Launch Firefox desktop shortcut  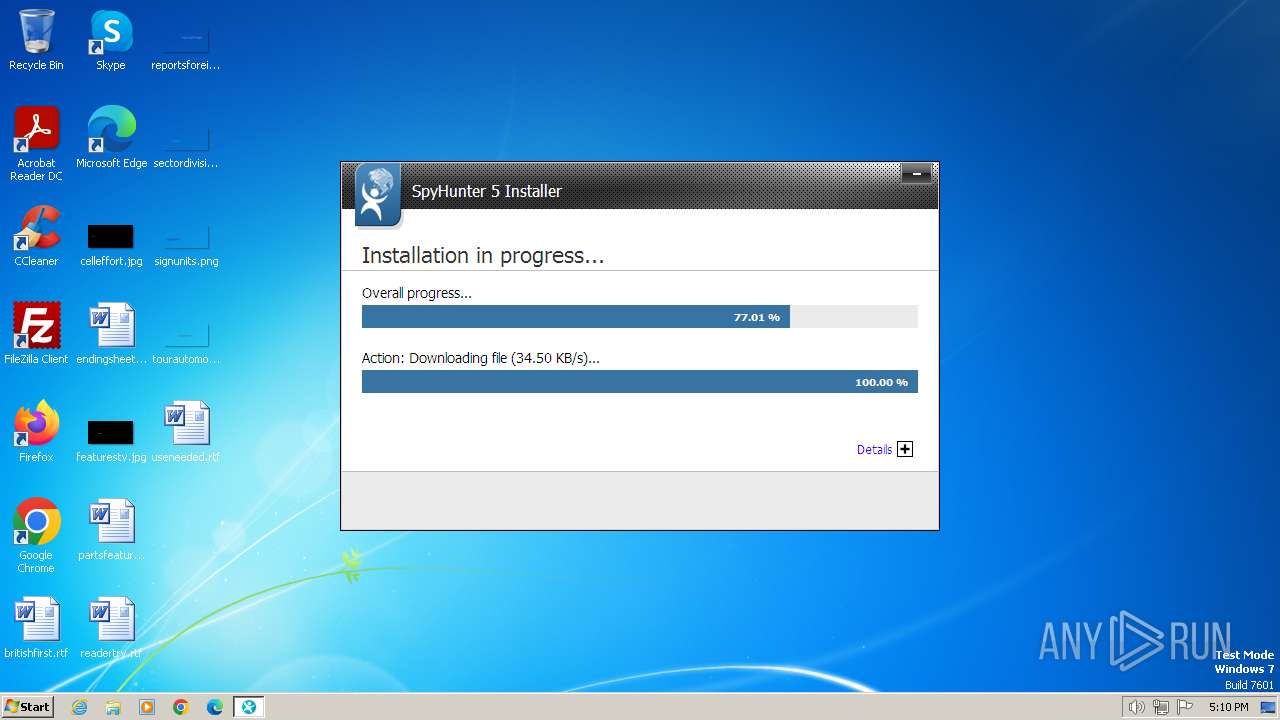[x=36, y=432]
